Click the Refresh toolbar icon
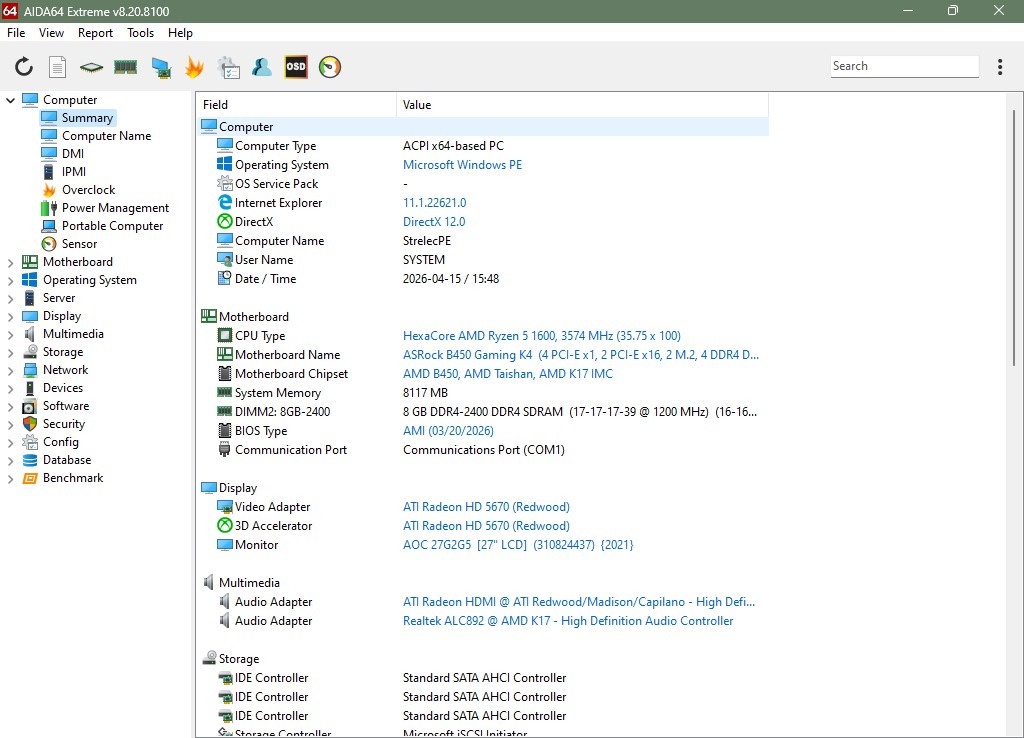The height and width of the screenshot is (738, 1024). click(x=24, y=67)
